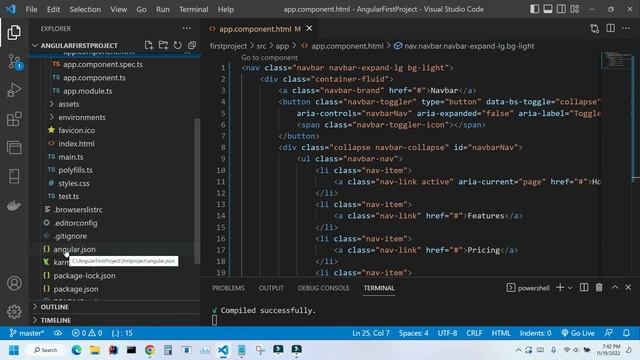Open the Extensions view
The image size is (640, 360).
14,119
